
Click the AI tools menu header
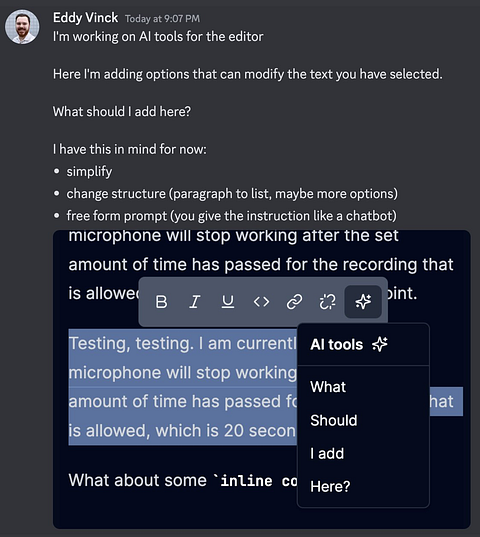point(363,345)
